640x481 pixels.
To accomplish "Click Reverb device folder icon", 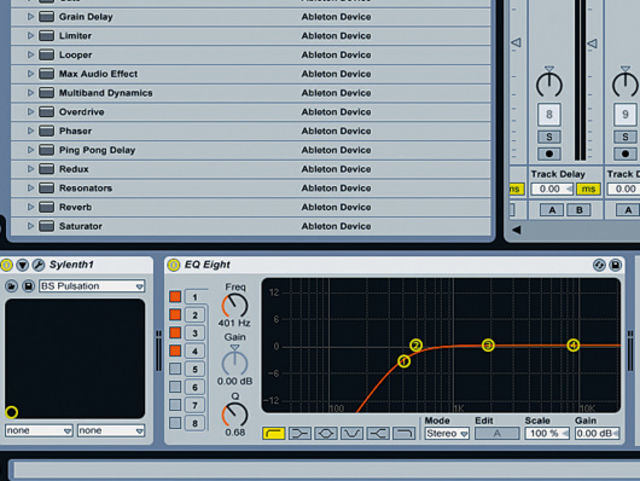I will tap(47, 207).
